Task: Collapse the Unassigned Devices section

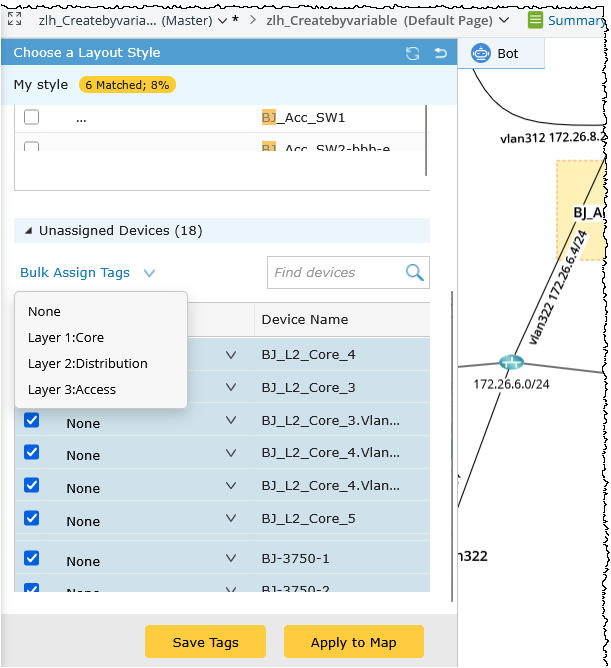Action: 28,231
